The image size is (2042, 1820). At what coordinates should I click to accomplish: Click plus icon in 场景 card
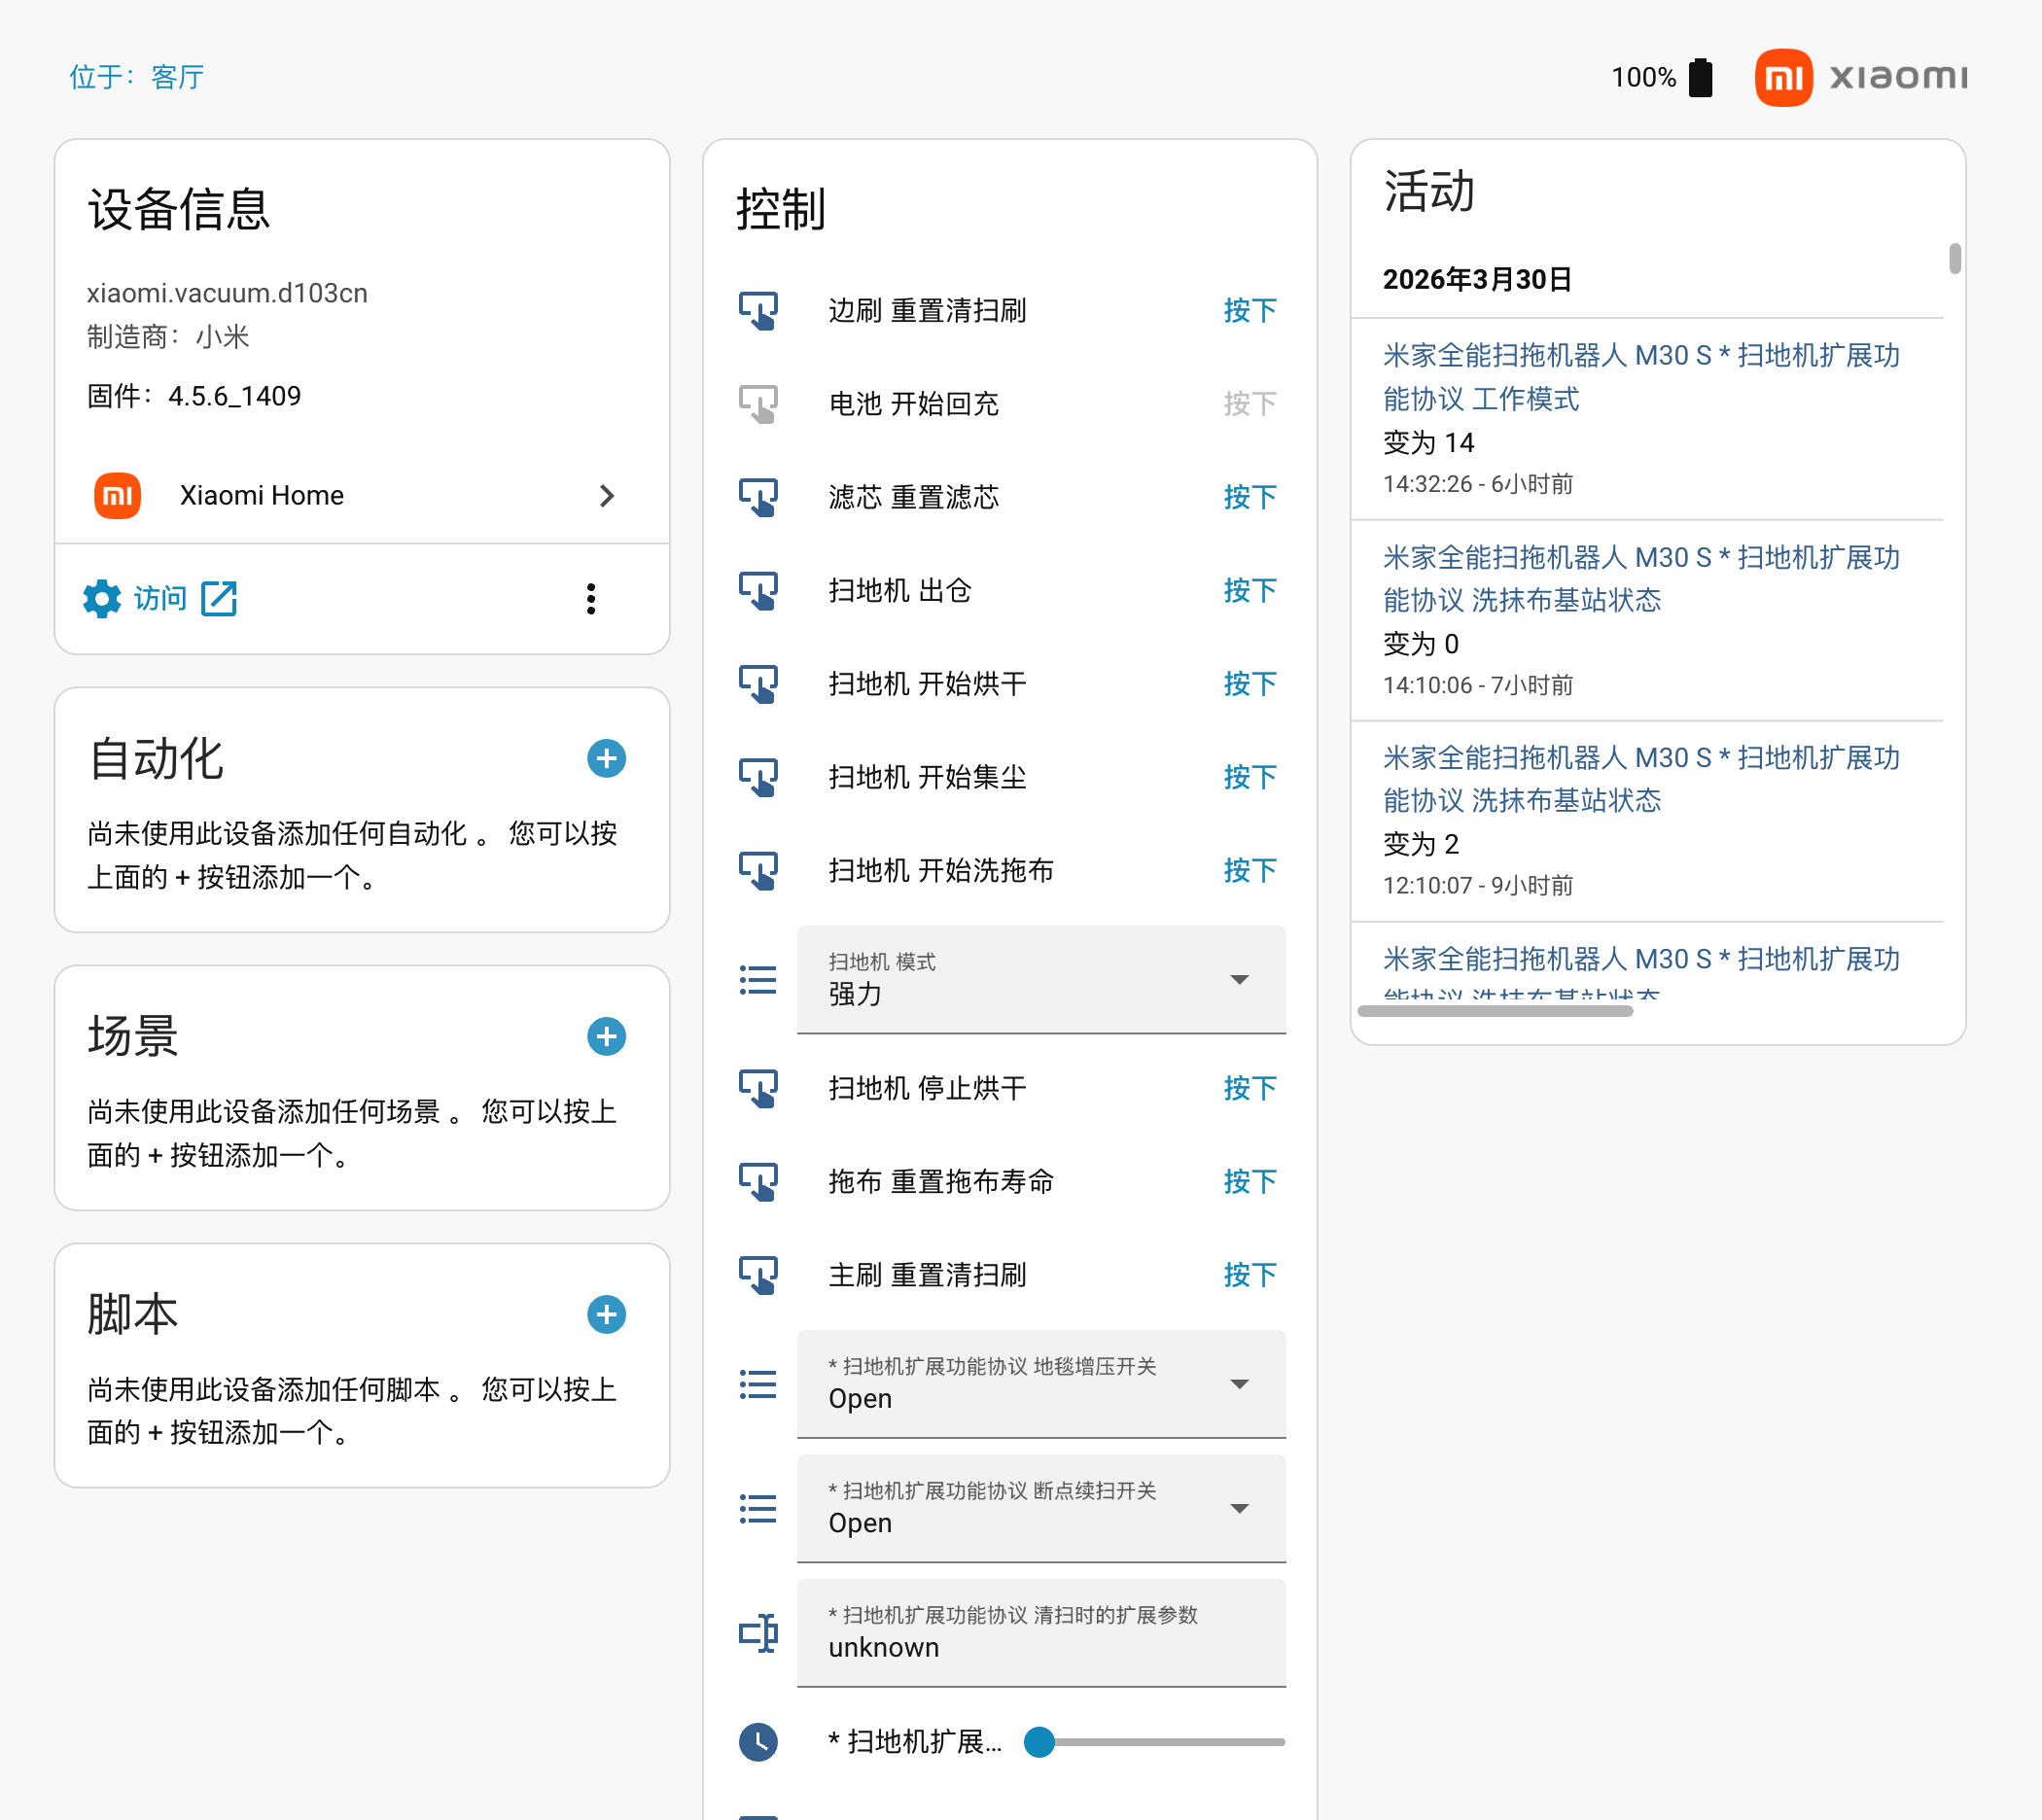pos(606,1036)
